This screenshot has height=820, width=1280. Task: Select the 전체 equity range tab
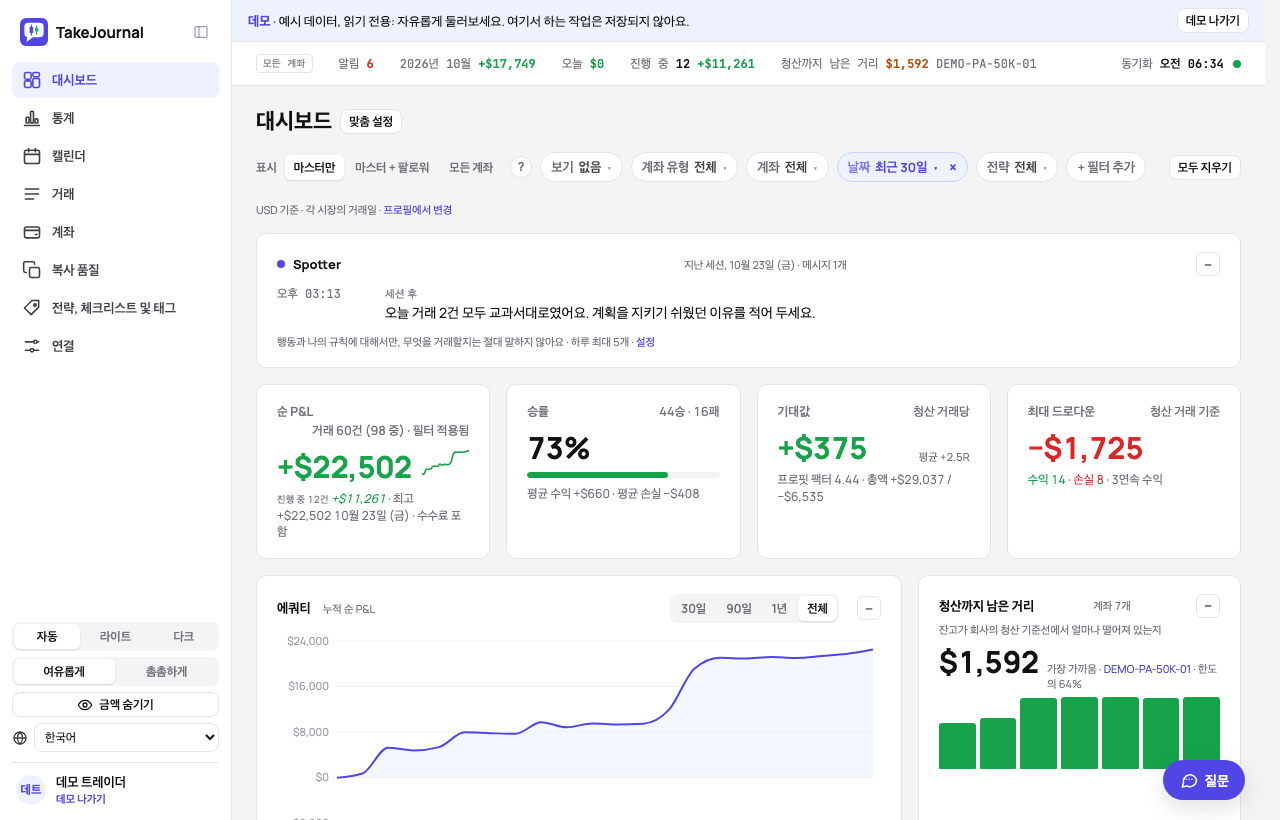tap(817, 608)
